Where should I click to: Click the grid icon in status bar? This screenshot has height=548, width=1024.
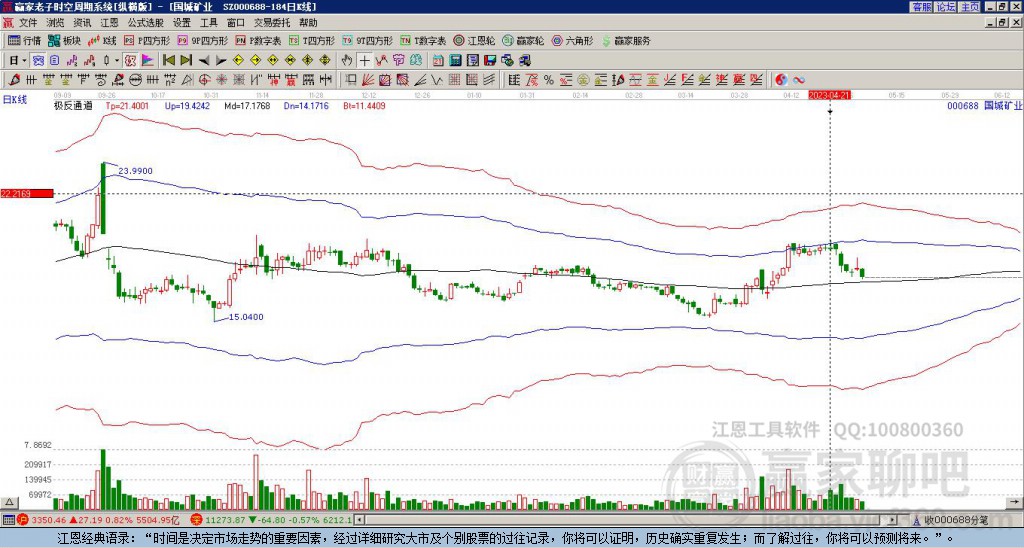(8, 520)
